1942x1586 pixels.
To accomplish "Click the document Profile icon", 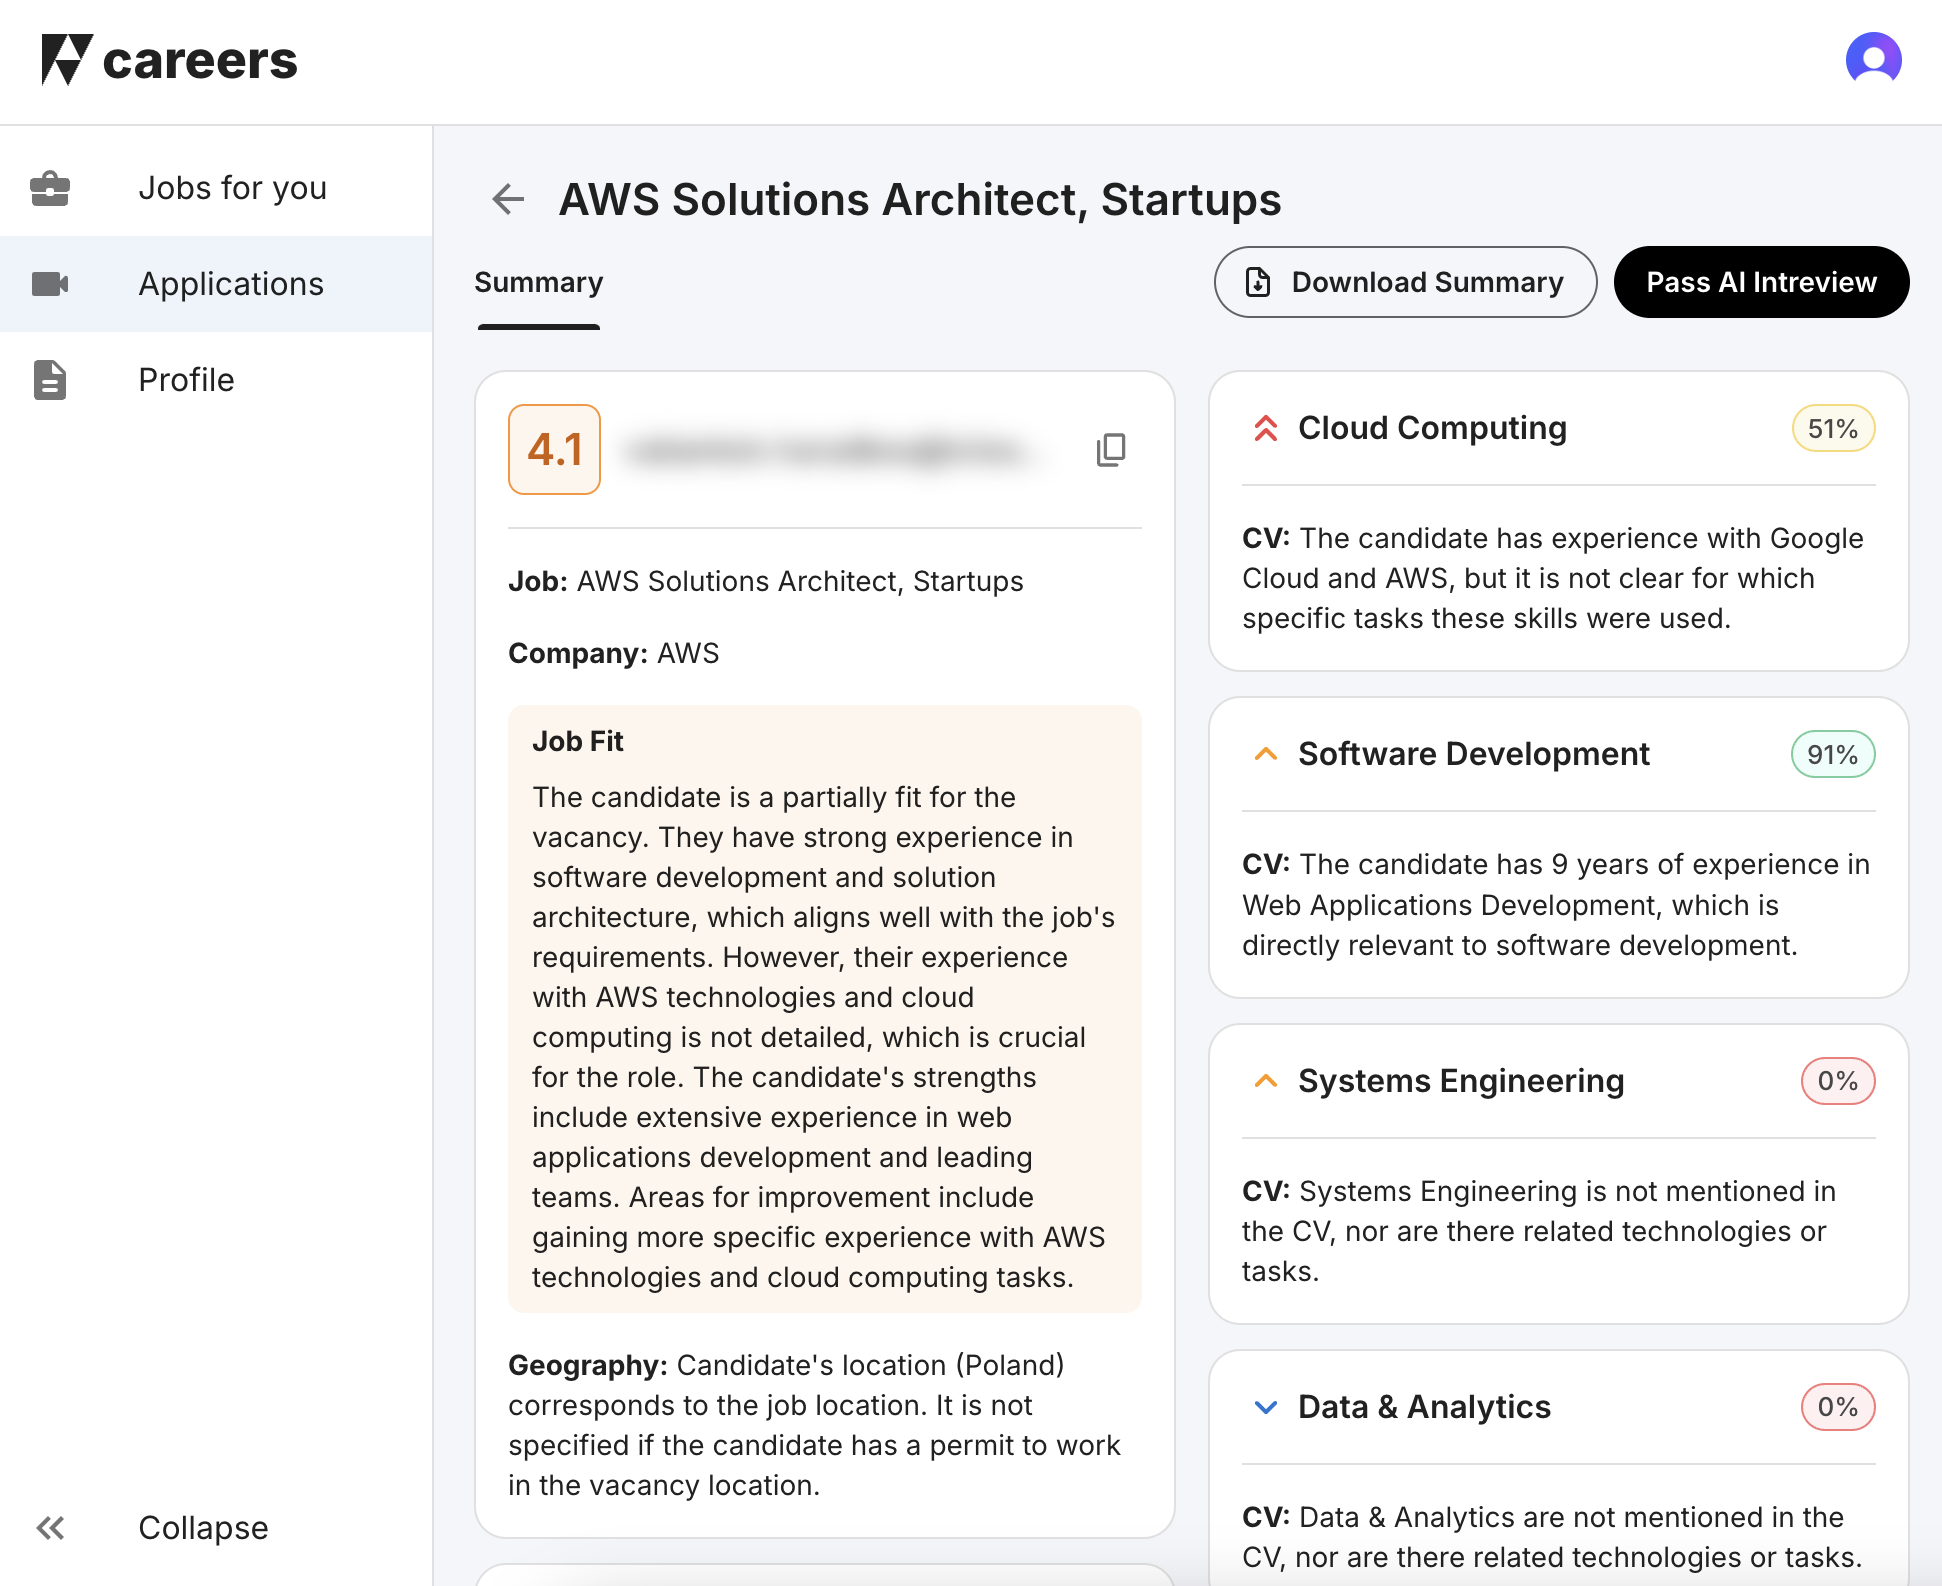I will click(50, 380).
